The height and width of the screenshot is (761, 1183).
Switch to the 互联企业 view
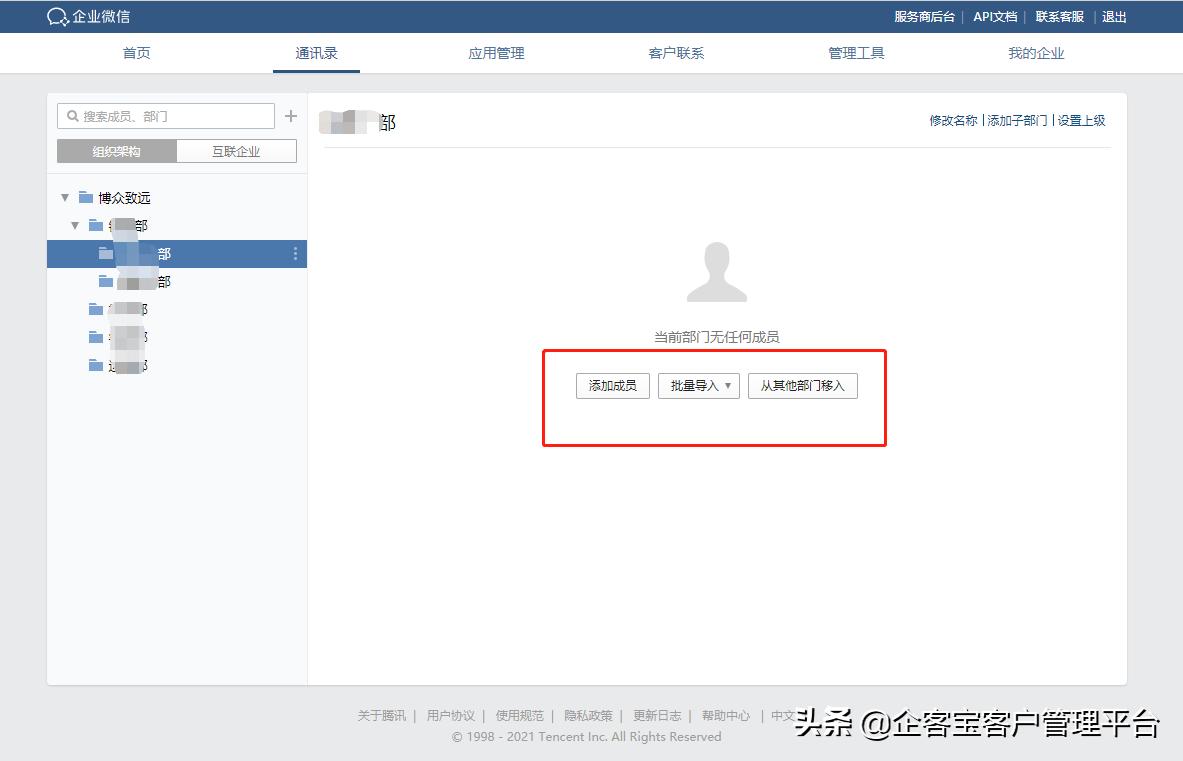[237, 150]
